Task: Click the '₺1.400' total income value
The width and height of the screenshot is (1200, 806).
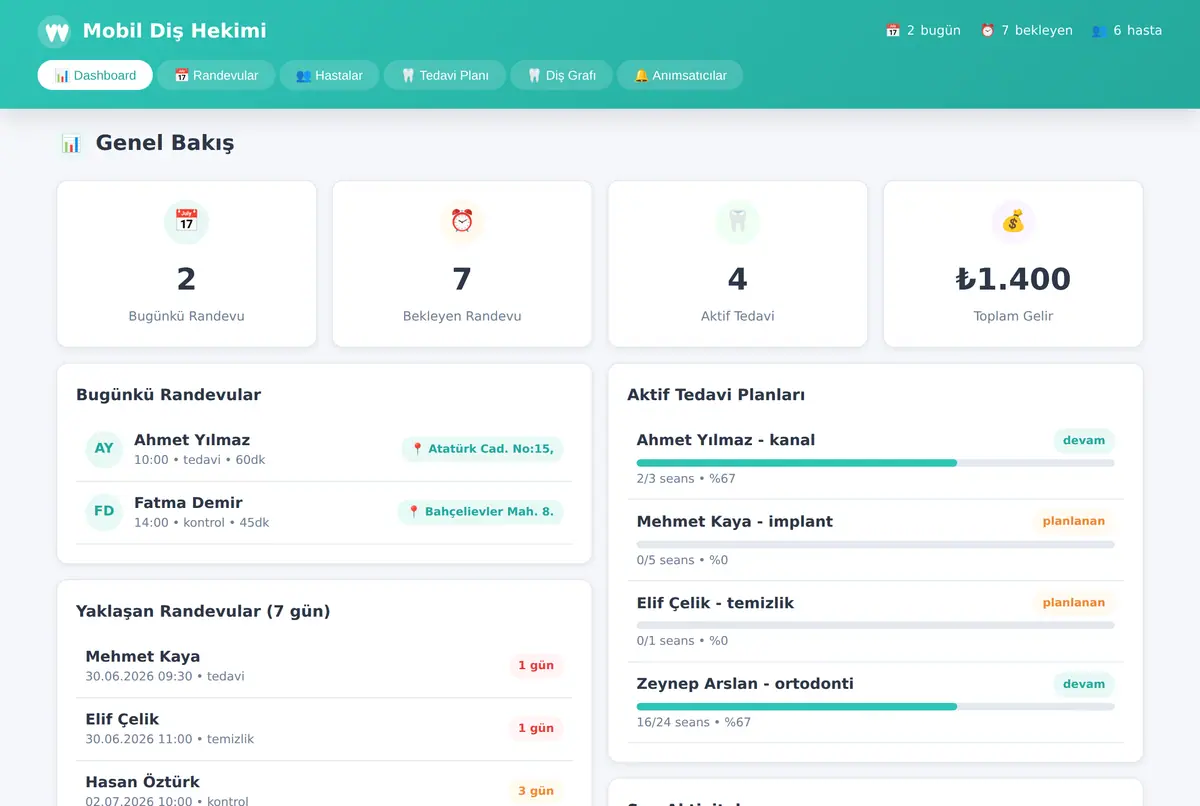Action: 1013,279
